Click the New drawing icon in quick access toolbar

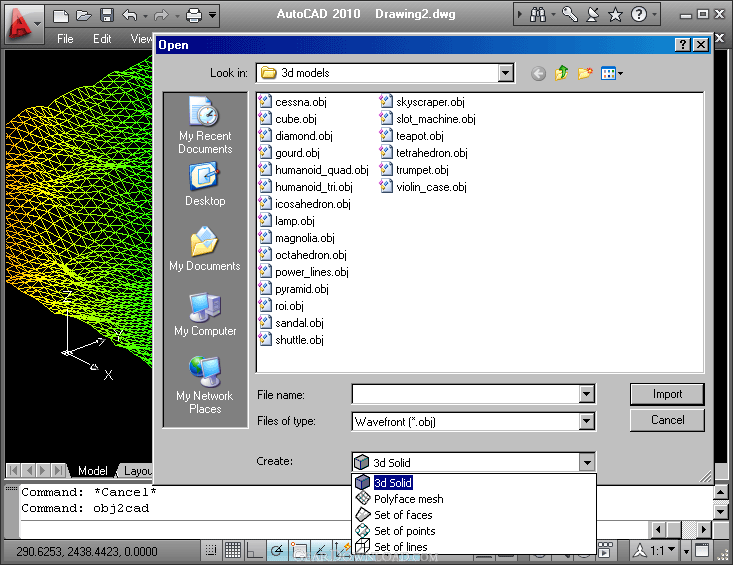[61, 15]
